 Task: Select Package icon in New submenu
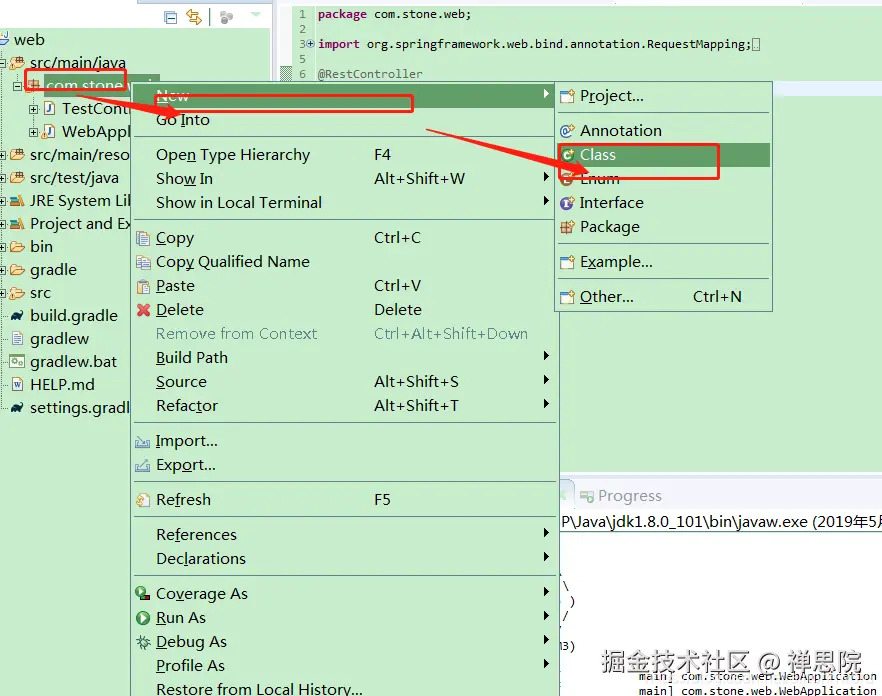pos(567,227)
